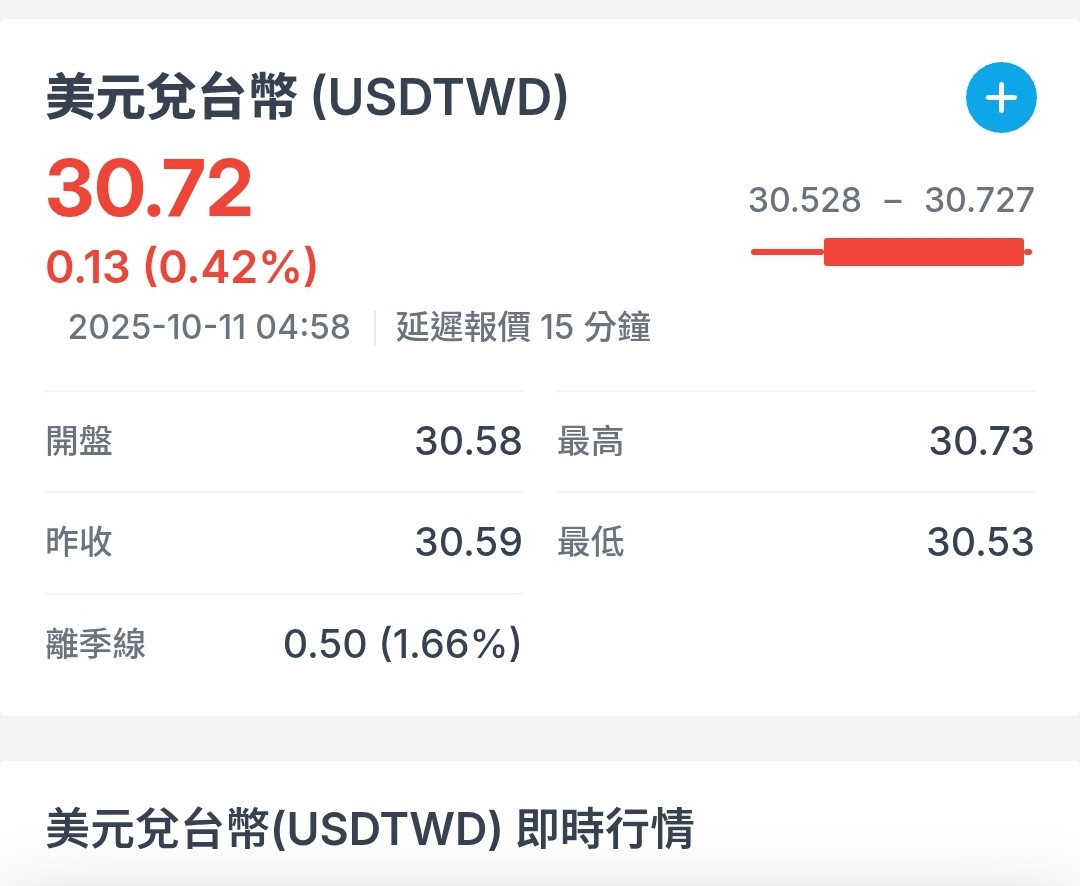
Task: Click the 2025-10-11 04:58 timestamp
Action: pyautogui.click(x=209, y=327)
